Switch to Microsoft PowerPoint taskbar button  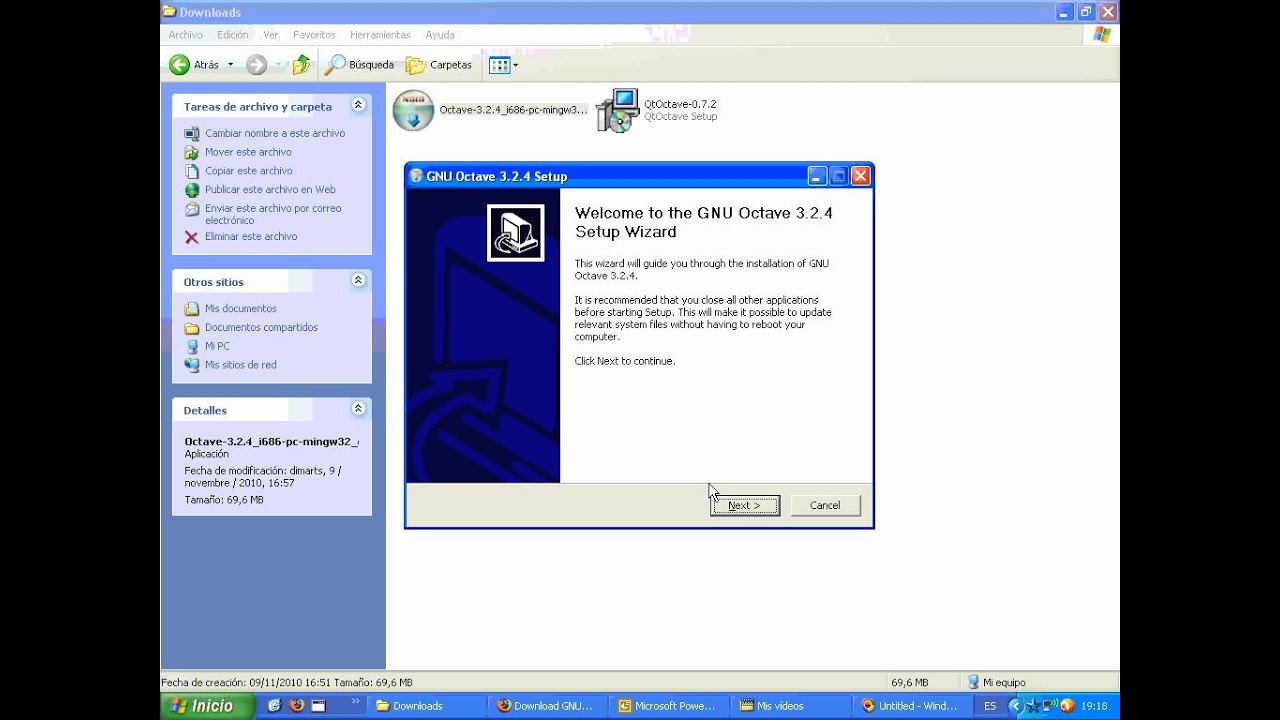click(x=670, y=706)
